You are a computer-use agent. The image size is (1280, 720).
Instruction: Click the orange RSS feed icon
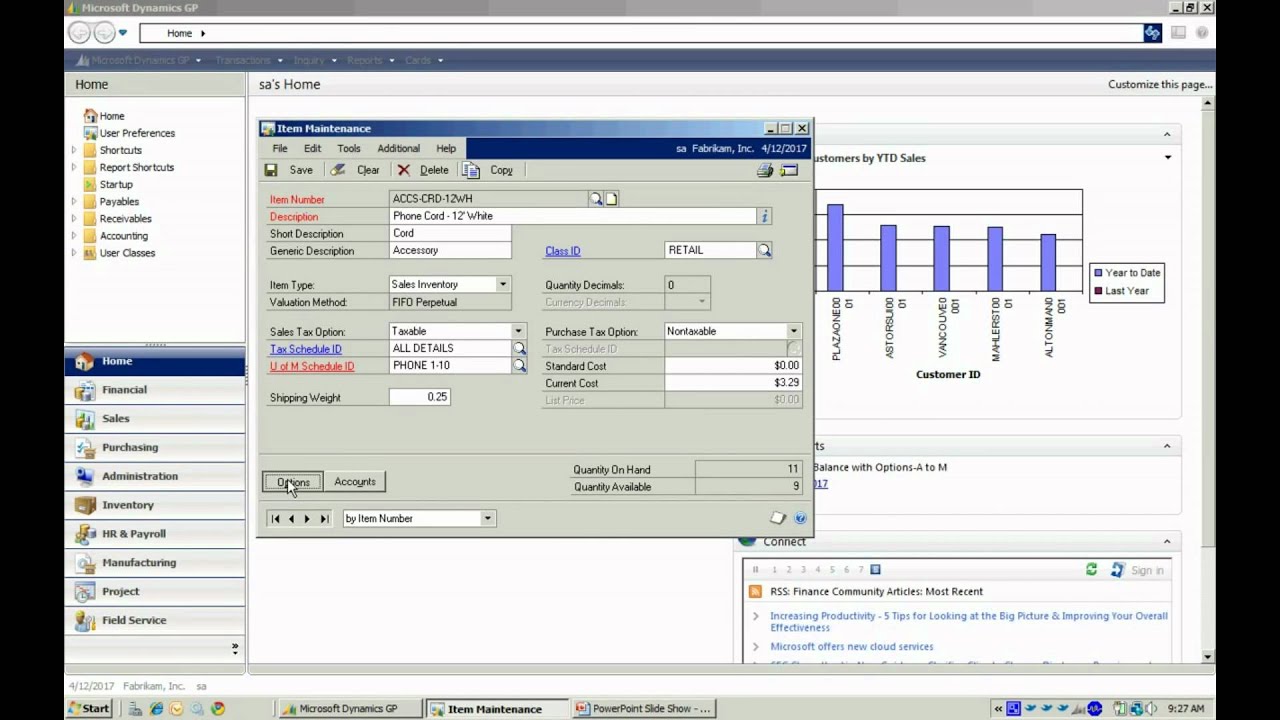755,591
